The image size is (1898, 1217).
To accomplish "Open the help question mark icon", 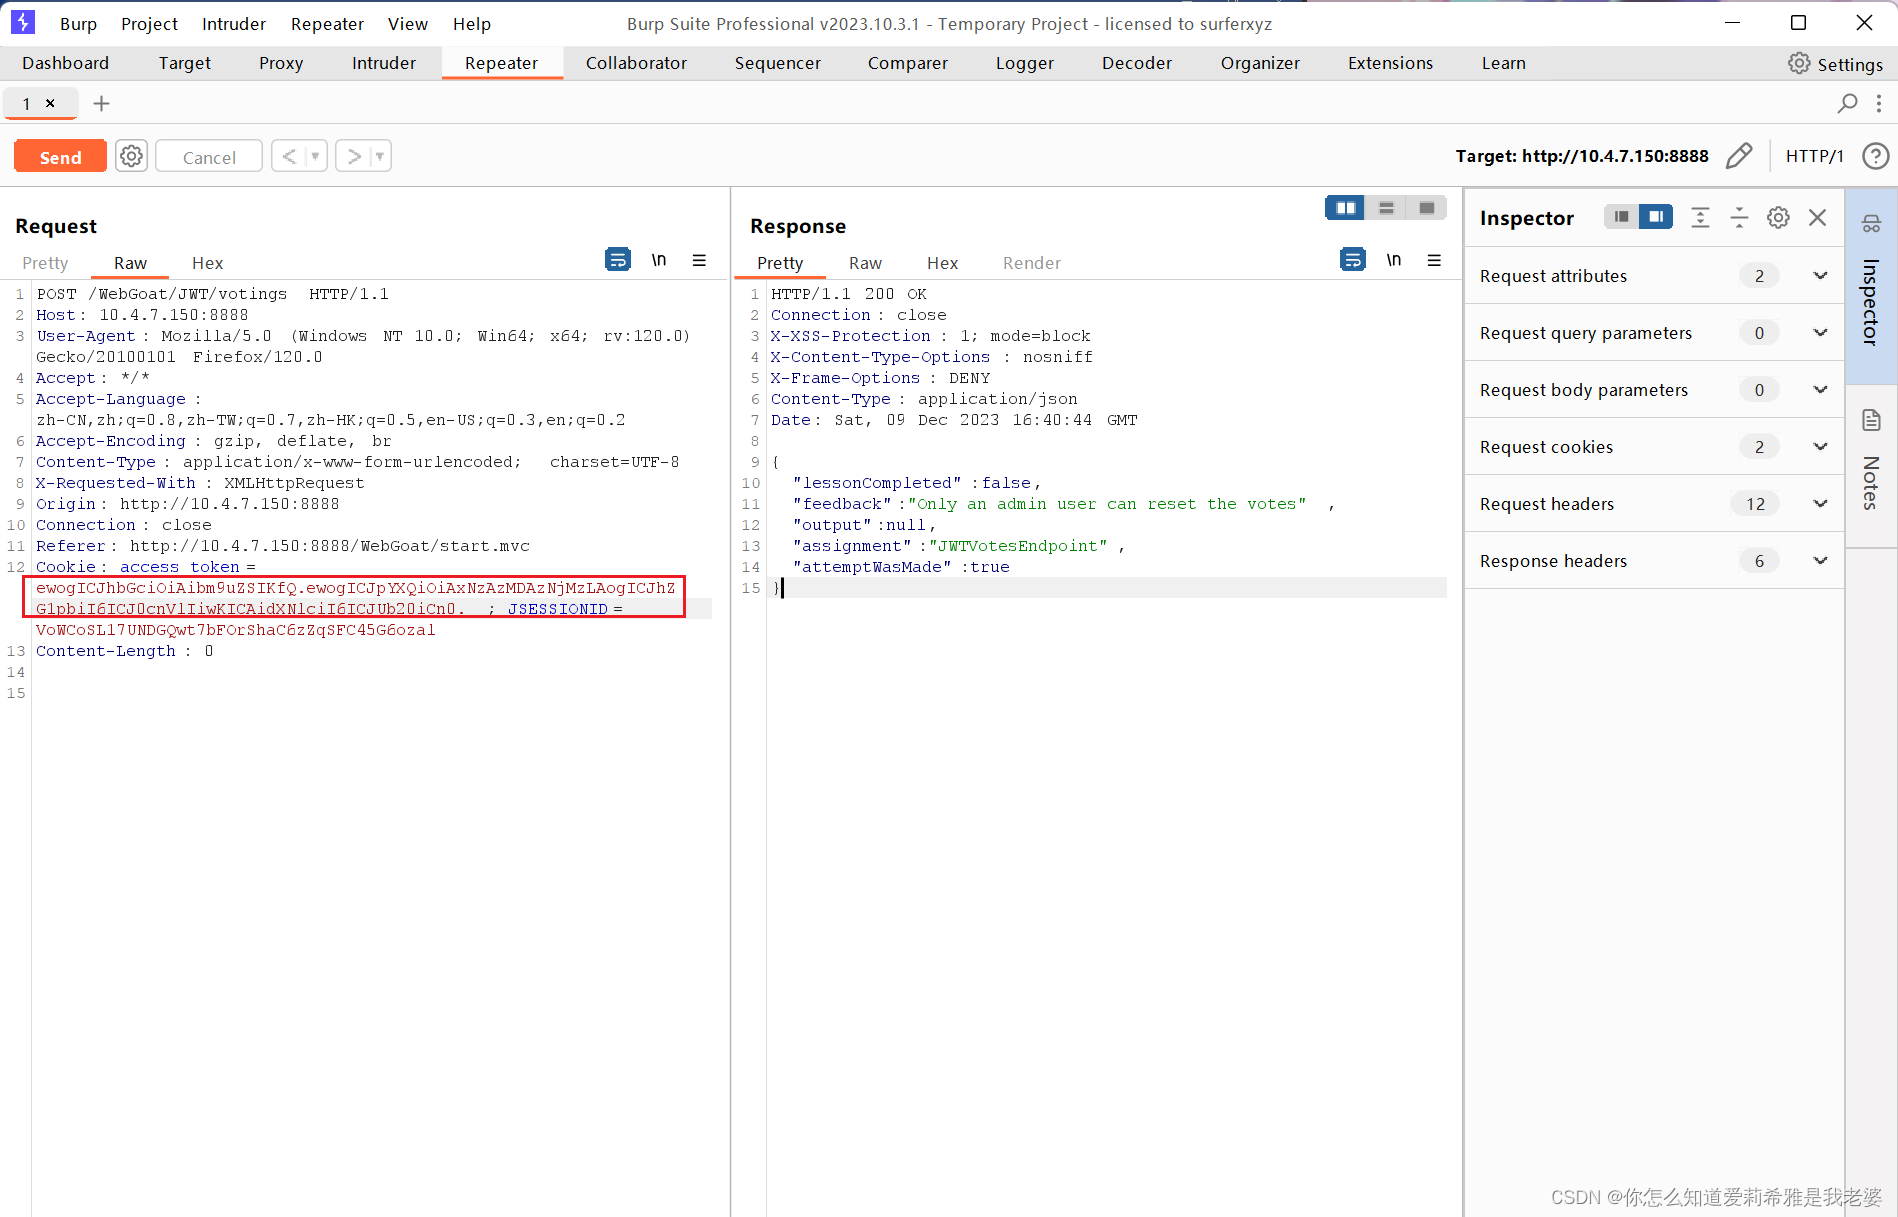I will [1876, 156].
